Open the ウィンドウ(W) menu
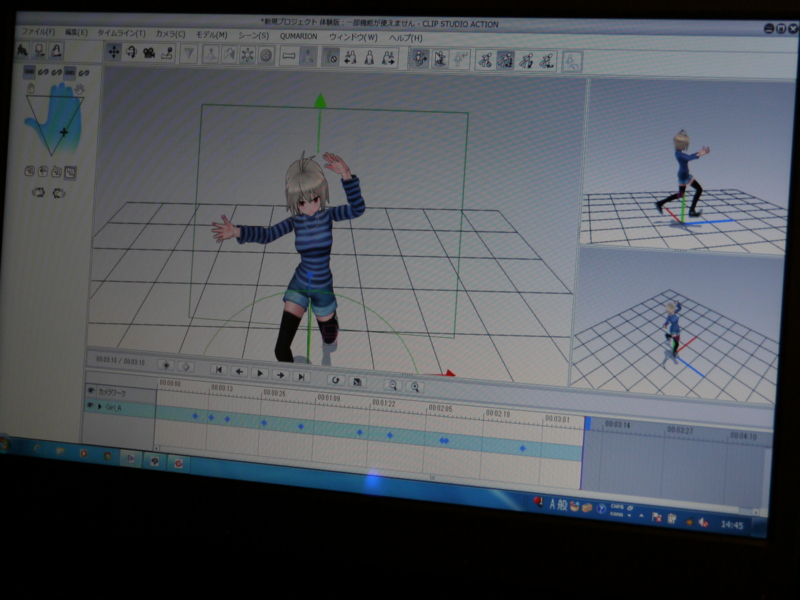Screen dimensions: 800x600 pos(353,37)
